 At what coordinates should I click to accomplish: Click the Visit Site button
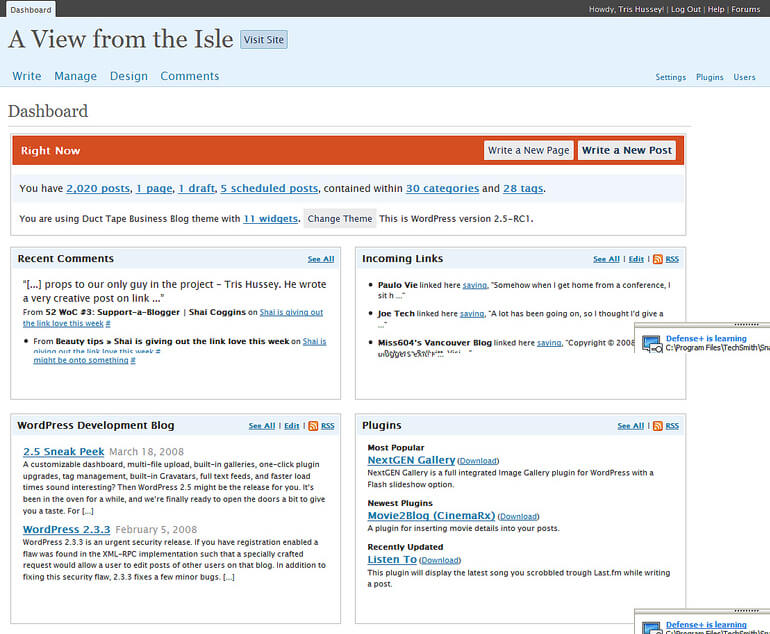(264, 40)
